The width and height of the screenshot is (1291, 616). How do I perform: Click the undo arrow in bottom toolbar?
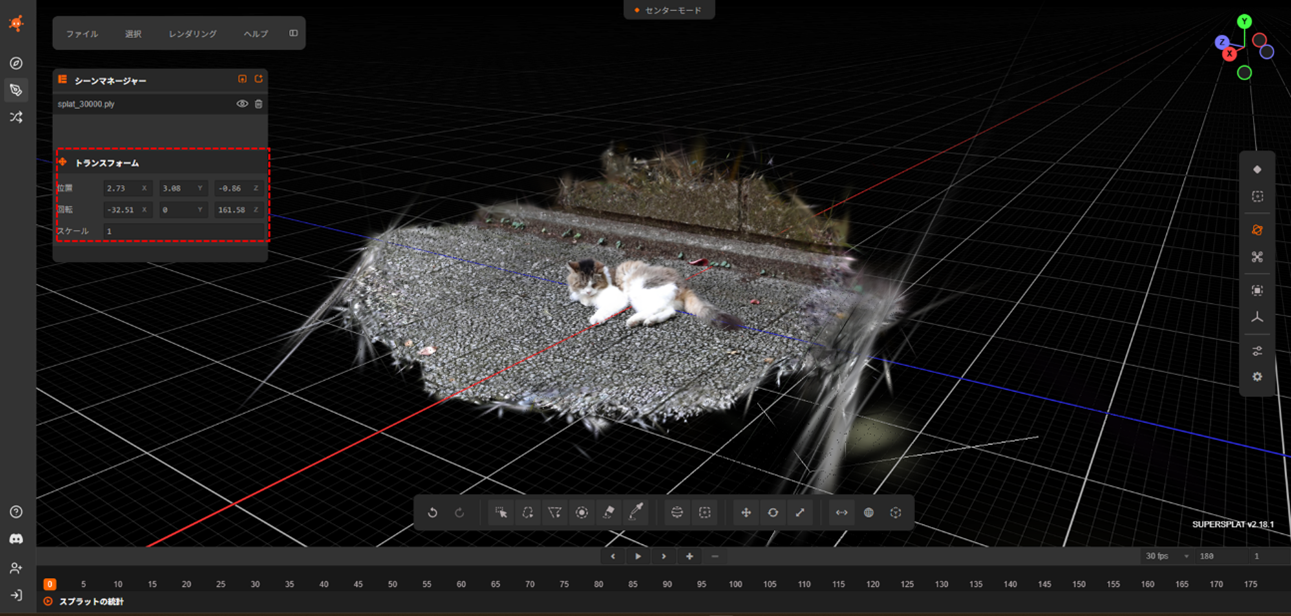pos(432,513)
